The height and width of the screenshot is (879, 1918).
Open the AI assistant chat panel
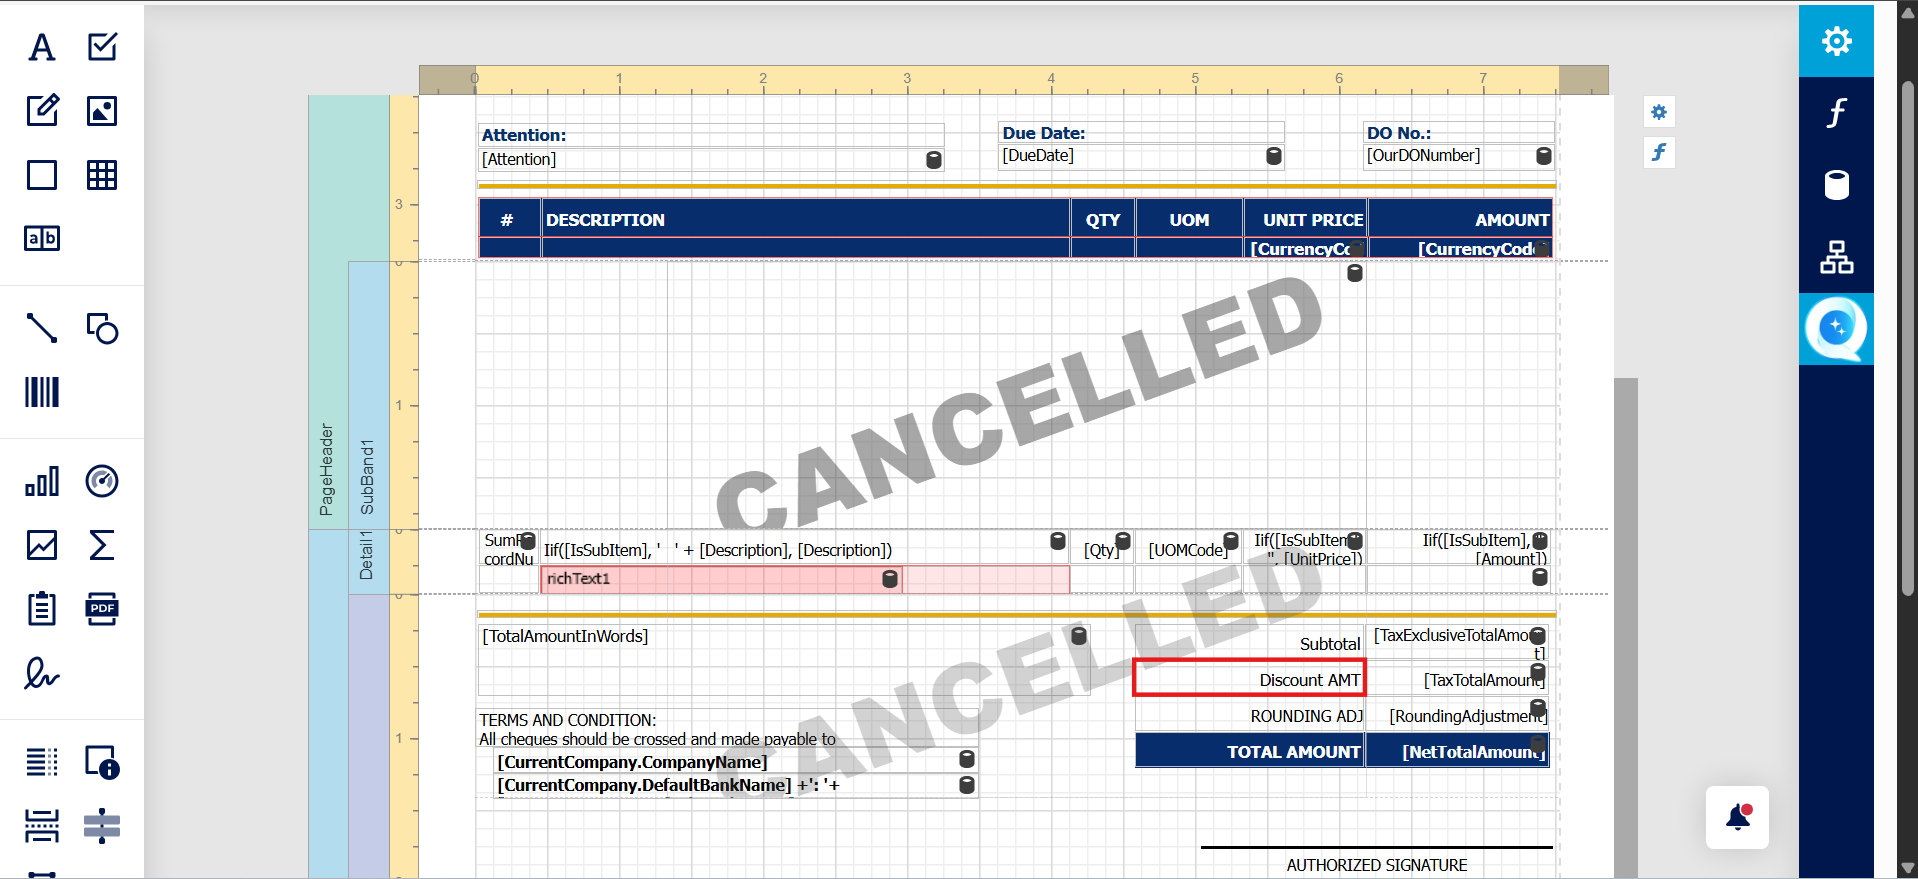coord(1836,329)
